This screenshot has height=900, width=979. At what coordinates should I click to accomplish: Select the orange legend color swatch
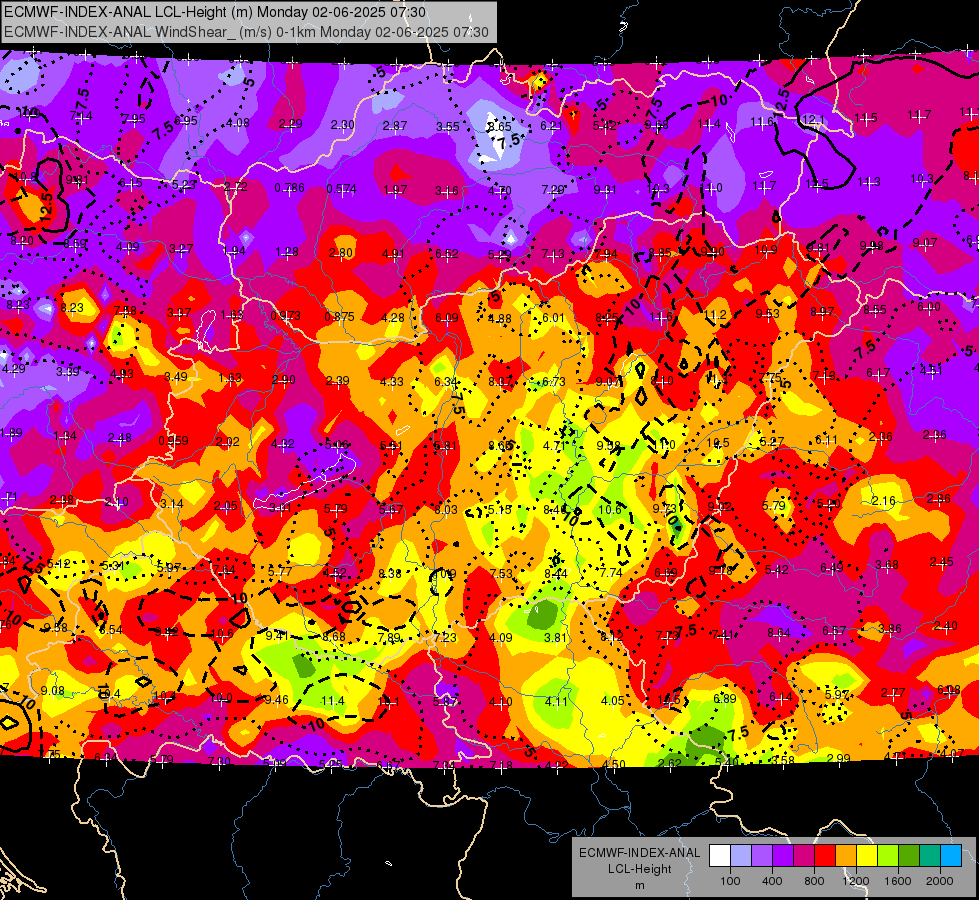(845, 856)
